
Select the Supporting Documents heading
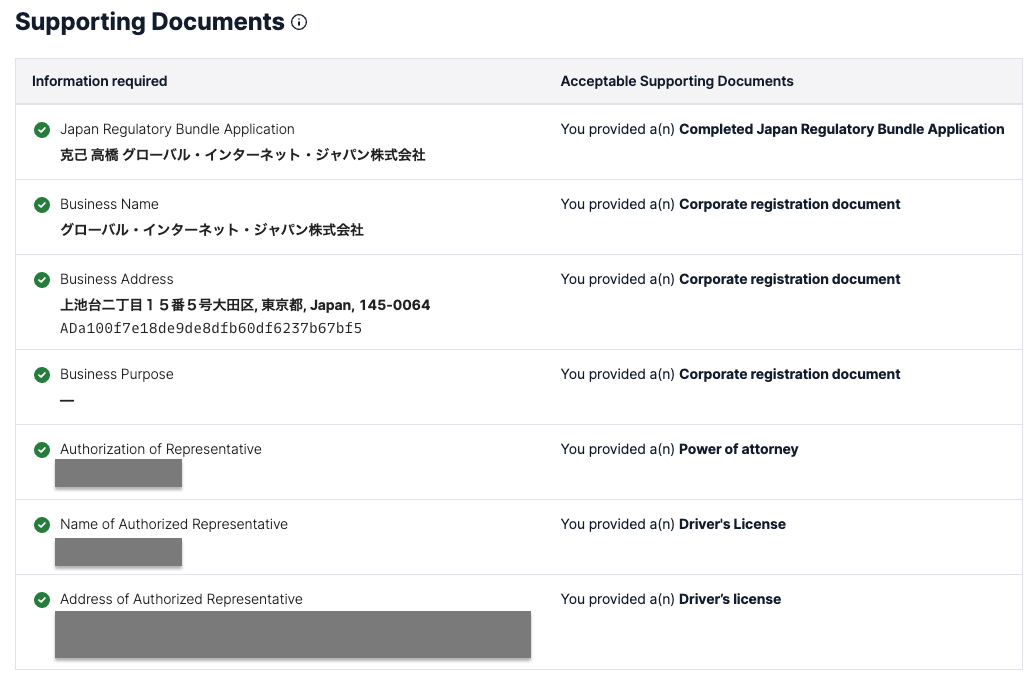click(150, 22)
